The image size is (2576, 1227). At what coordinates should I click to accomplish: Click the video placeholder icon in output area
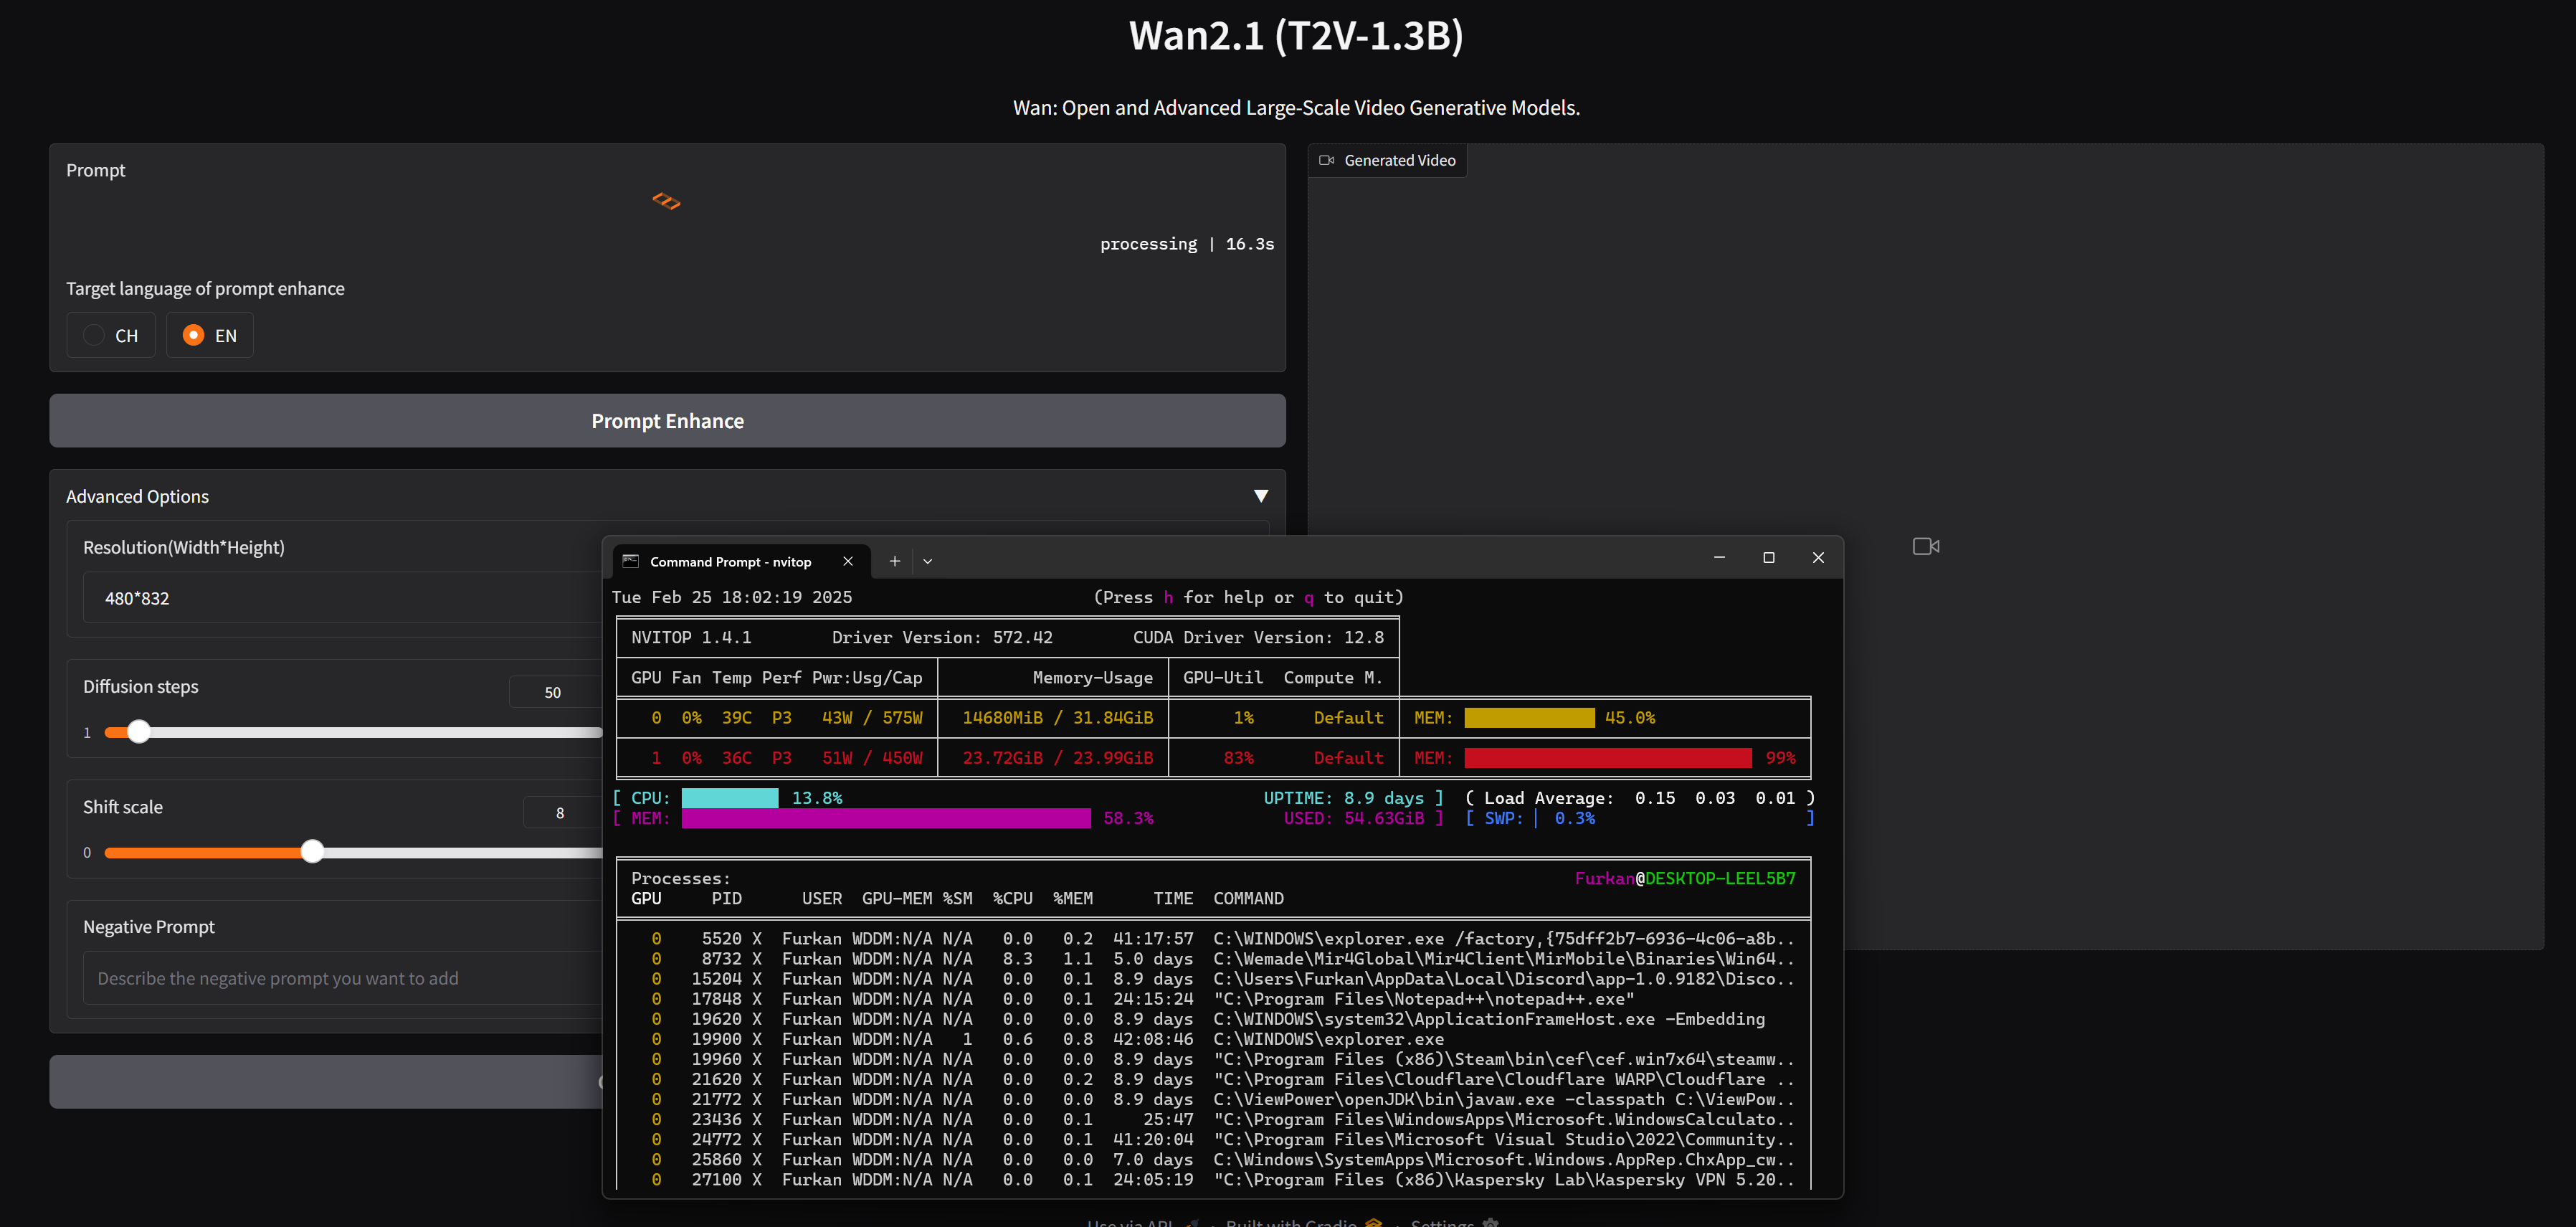[x=1925, y=546]
